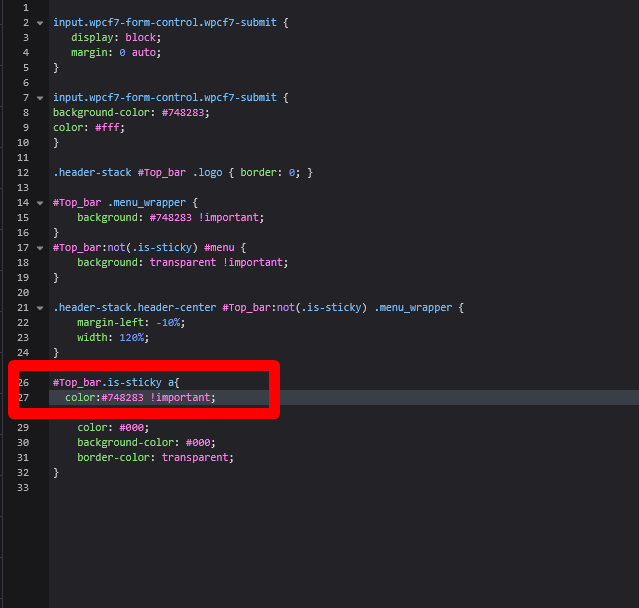Click 'background: transparent !important' on line 18
This screenshot has height=608, width=639.
(x=182, y=262)
